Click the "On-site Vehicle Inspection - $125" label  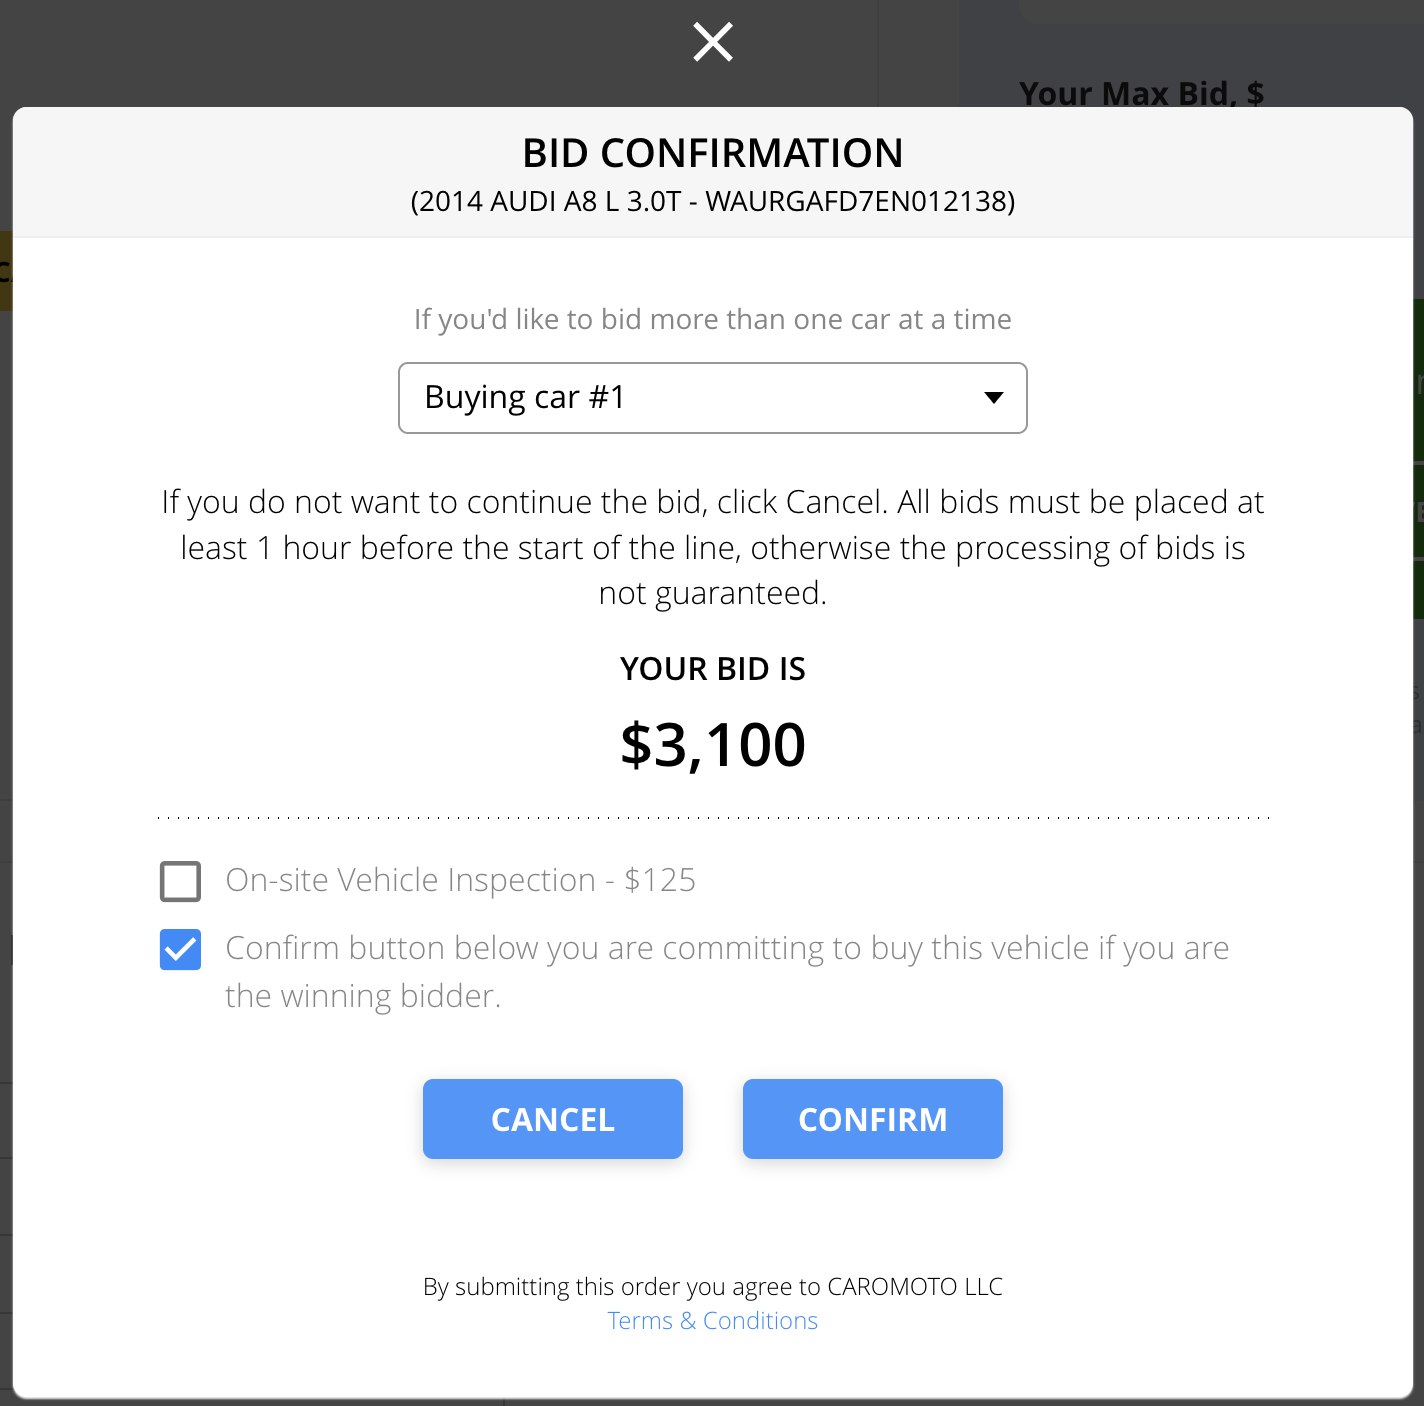(x=460, y=880)
